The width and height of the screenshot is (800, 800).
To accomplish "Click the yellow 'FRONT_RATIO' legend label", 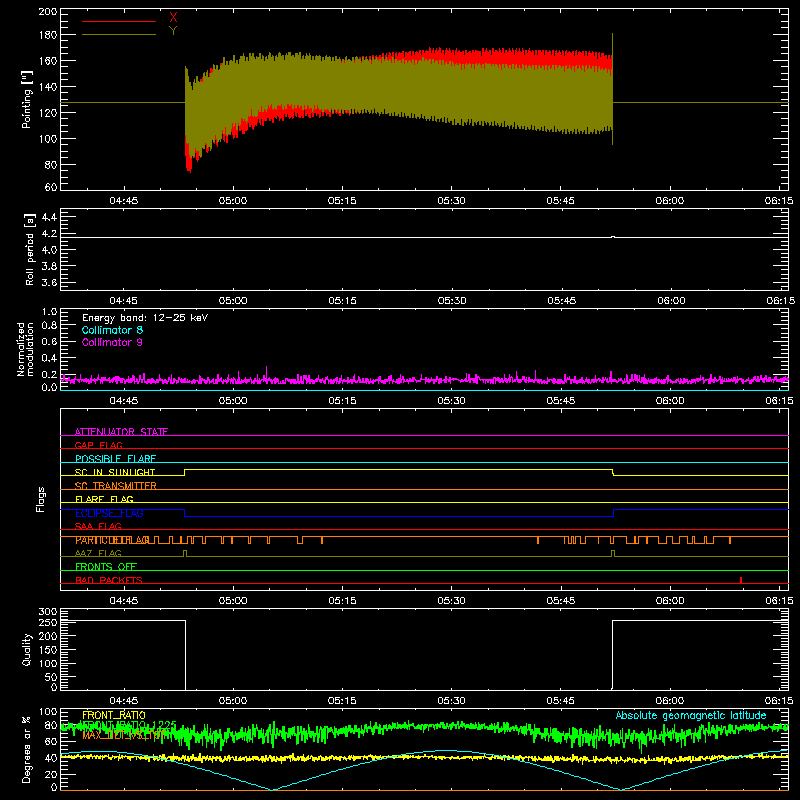I will tap(114, 715).
